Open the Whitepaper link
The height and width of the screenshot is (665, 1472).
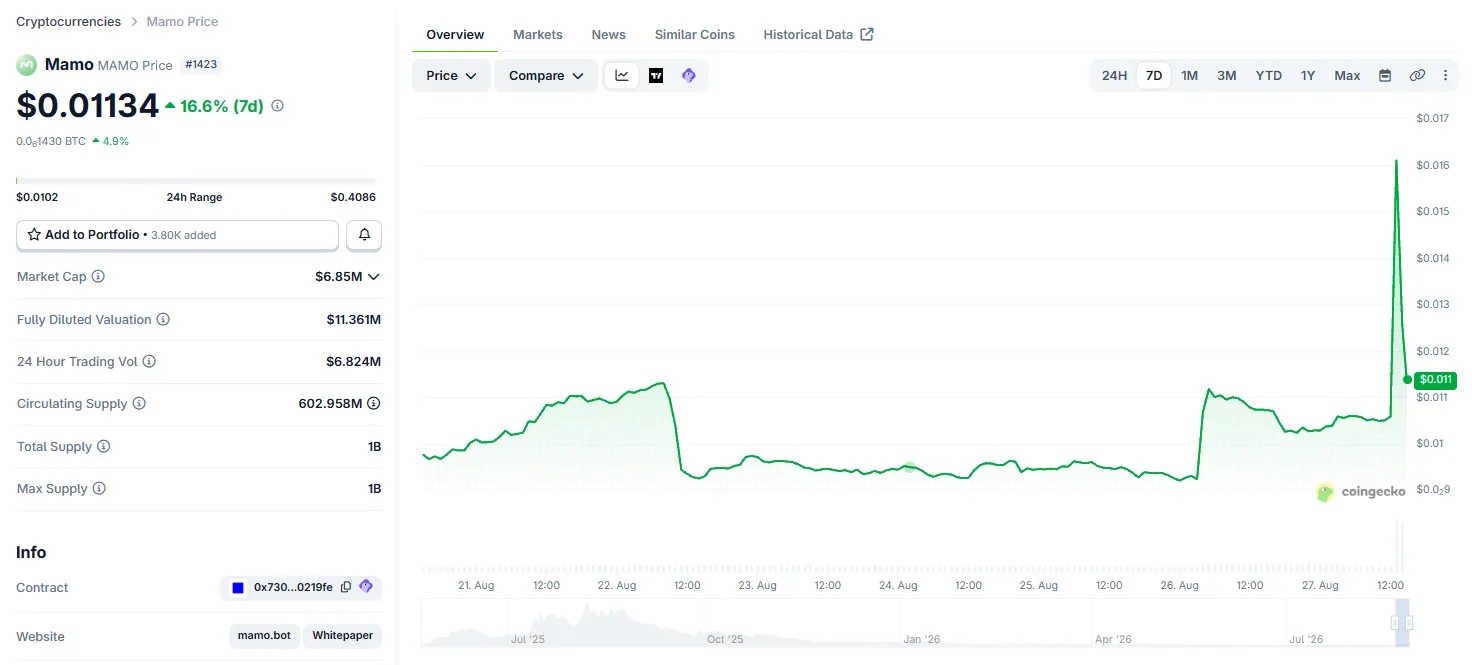pos(343,636)
